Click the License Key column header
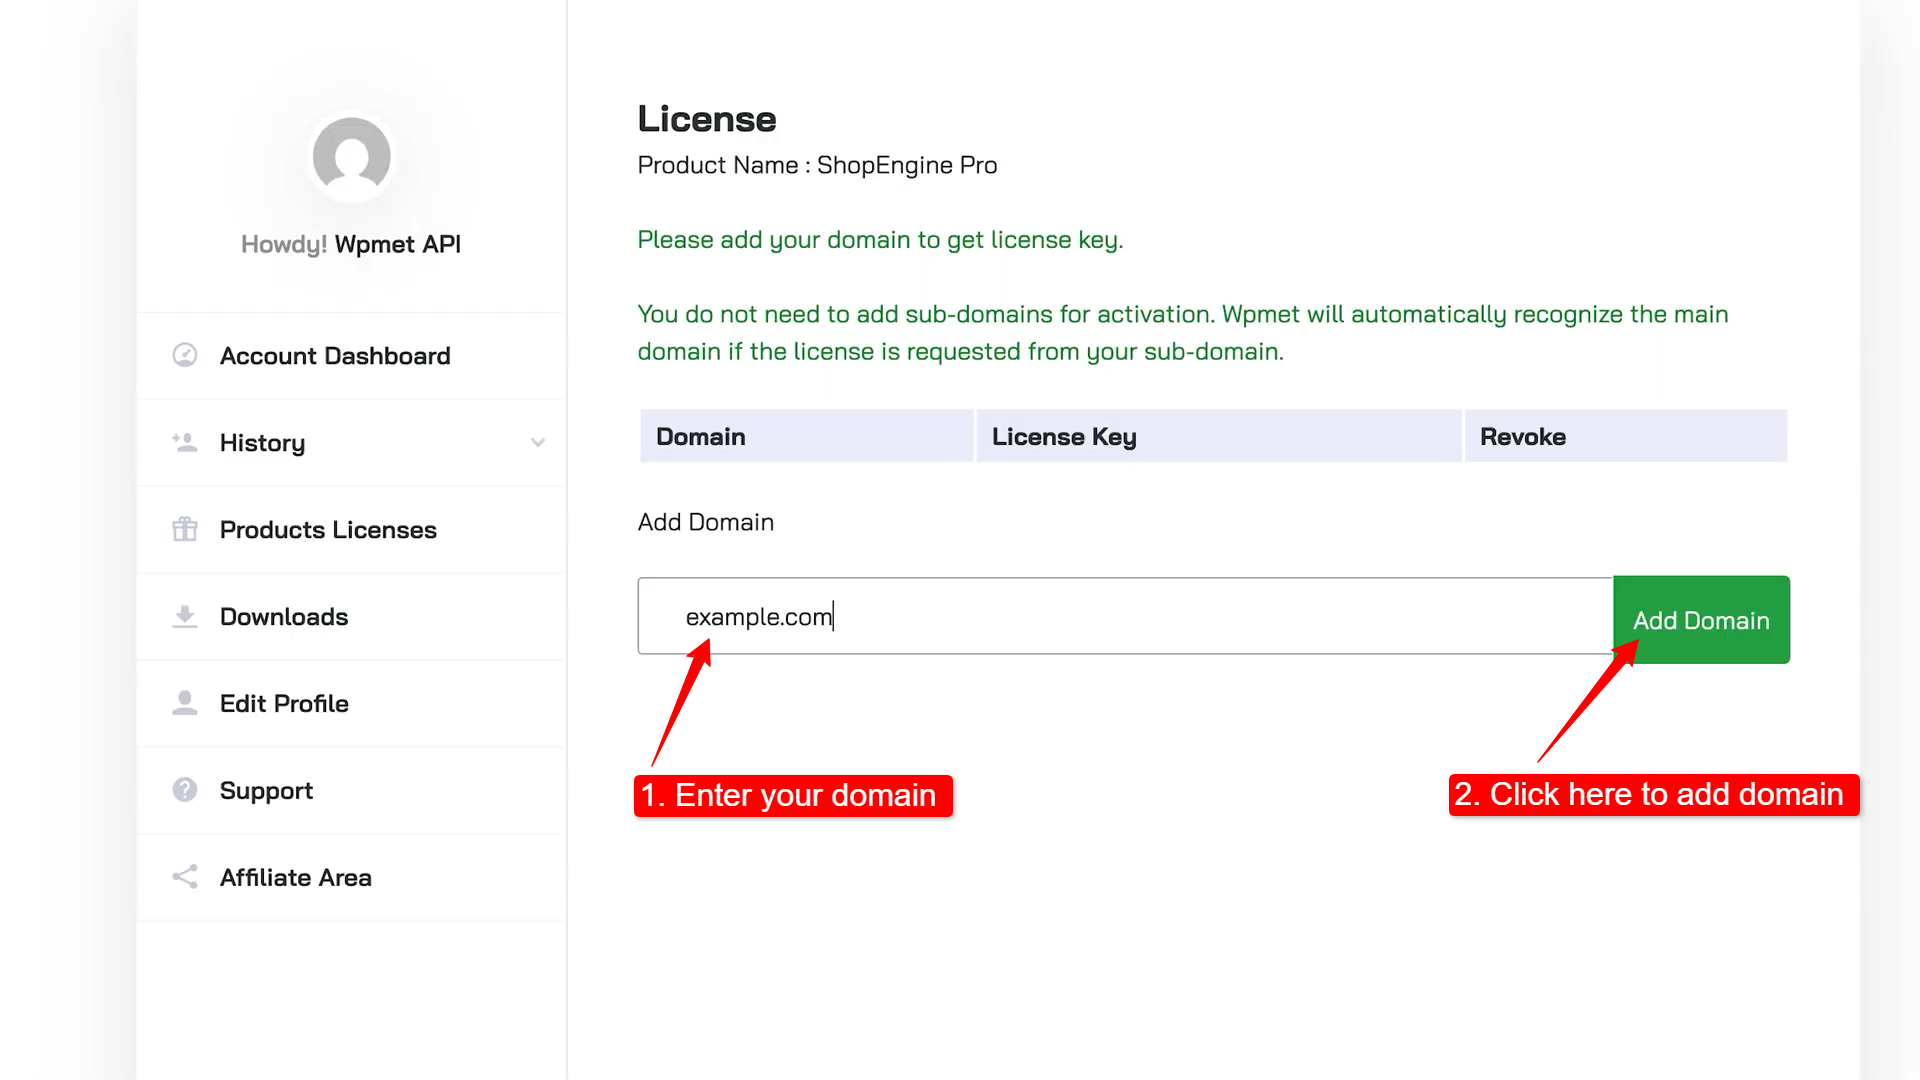Viewport: 1920px width, 1080px height. pos(1219,436)
